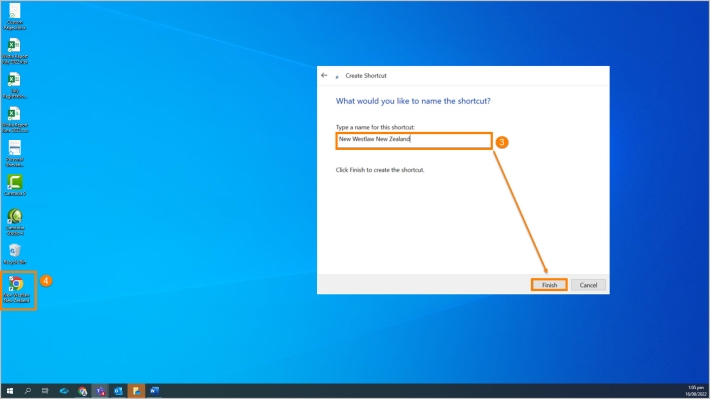The height and width of the screenshot is (399, 710).
Task: Open OneDrive cloud icon in taskbar
Action: 64,391
